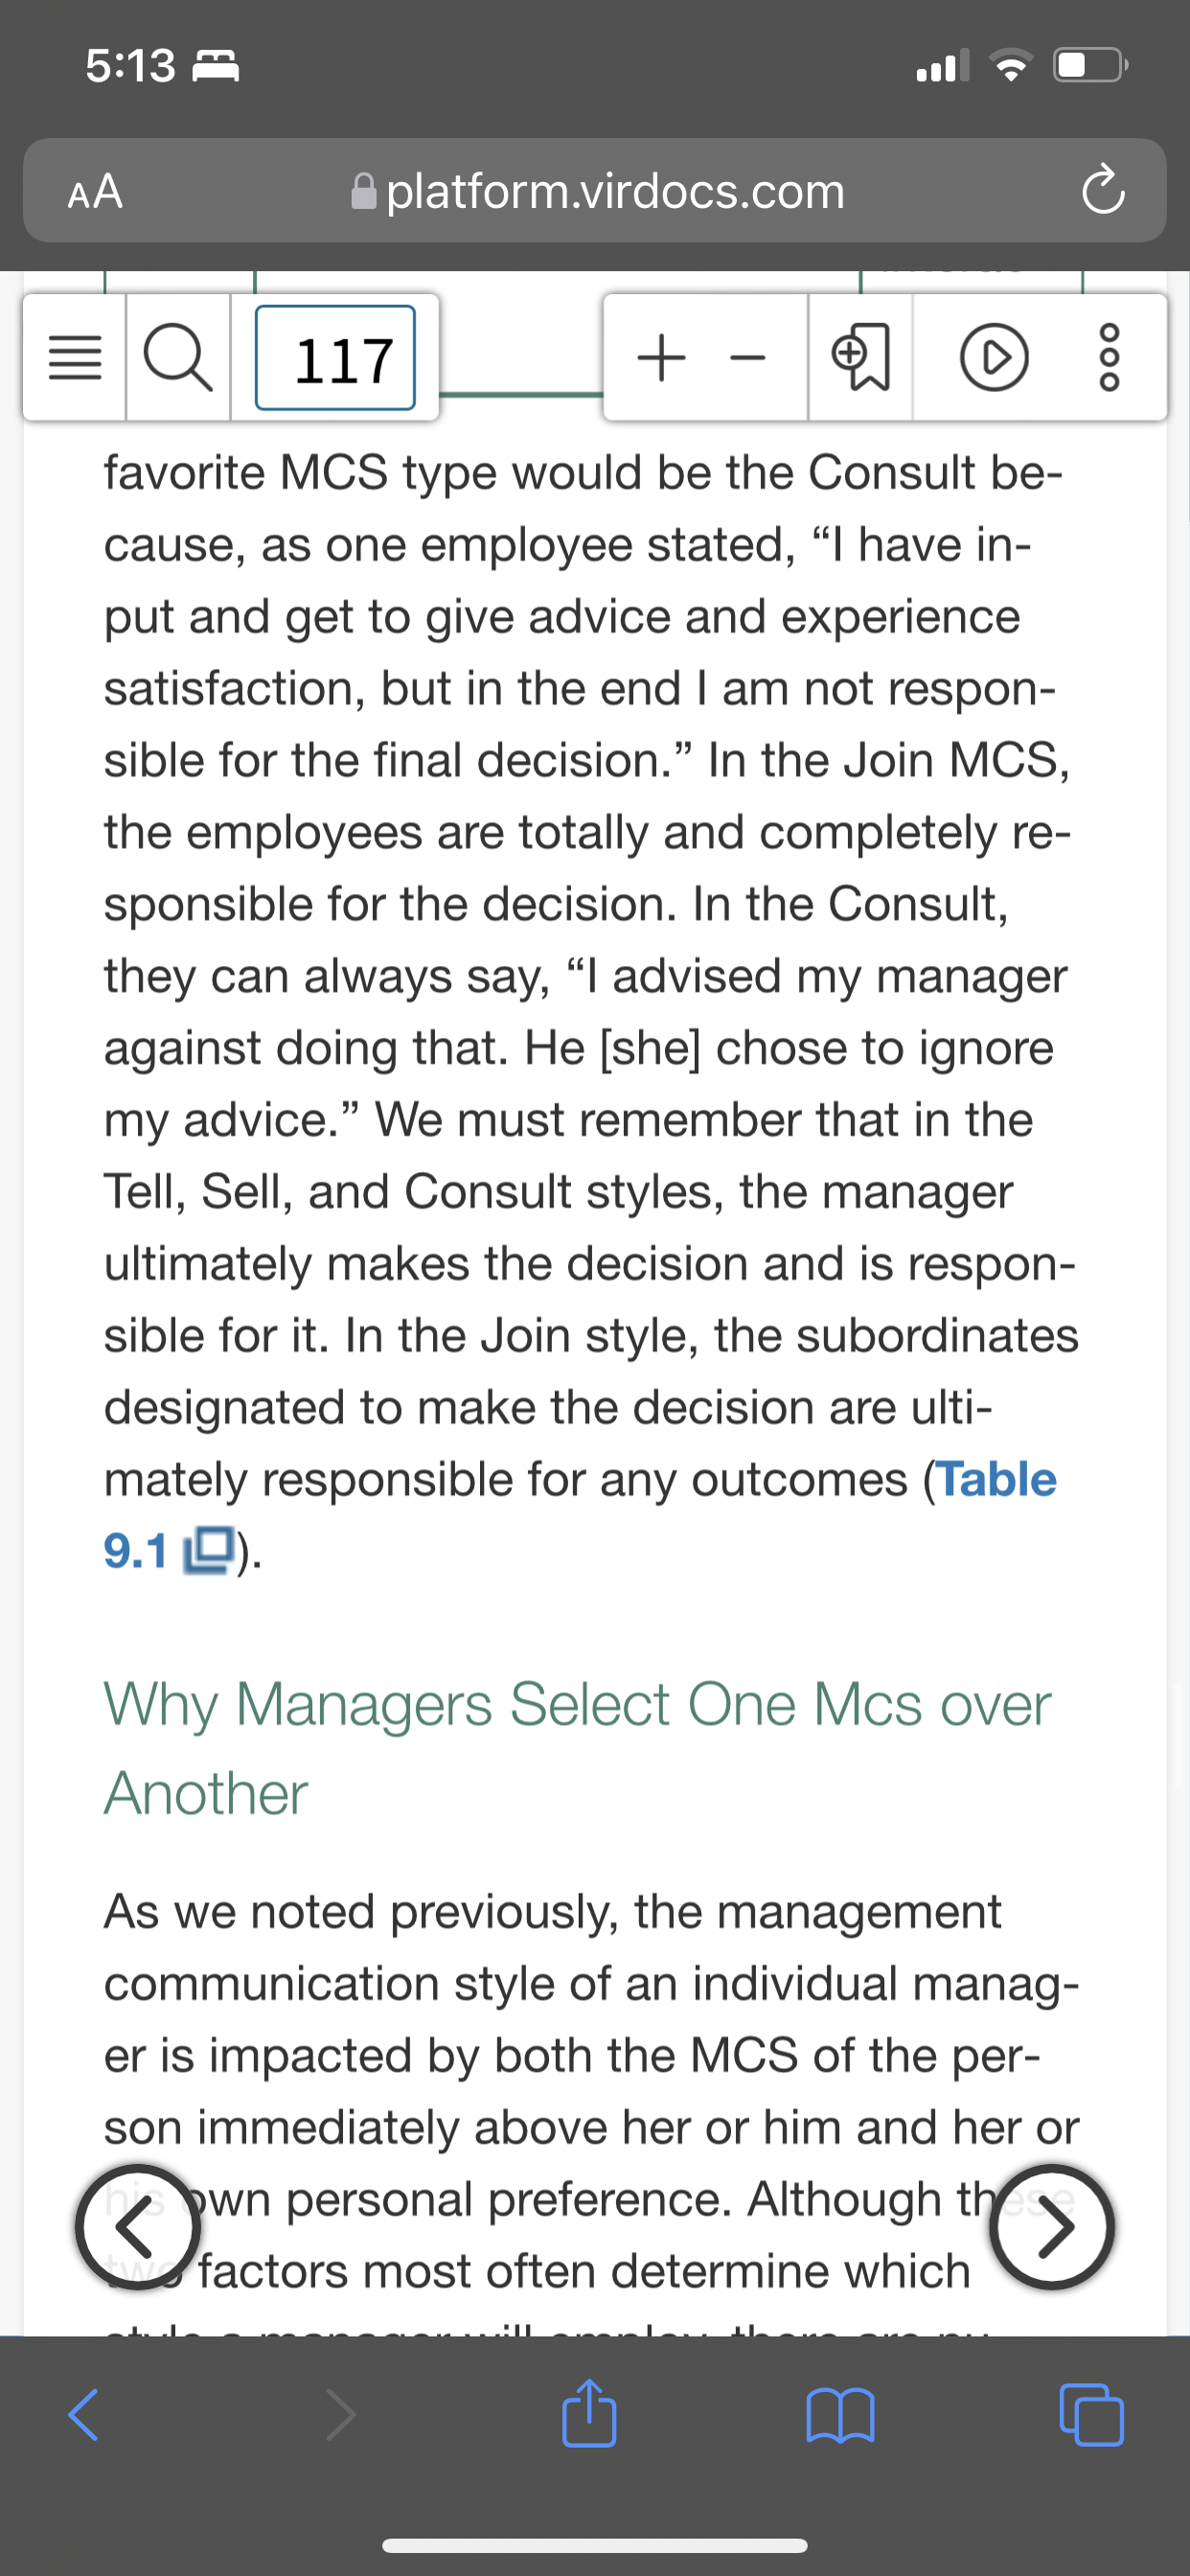This screenshot has height=2576, width=1190.
Task: Go back with Safari's back chevron
Action: (x=84, y=2416)
